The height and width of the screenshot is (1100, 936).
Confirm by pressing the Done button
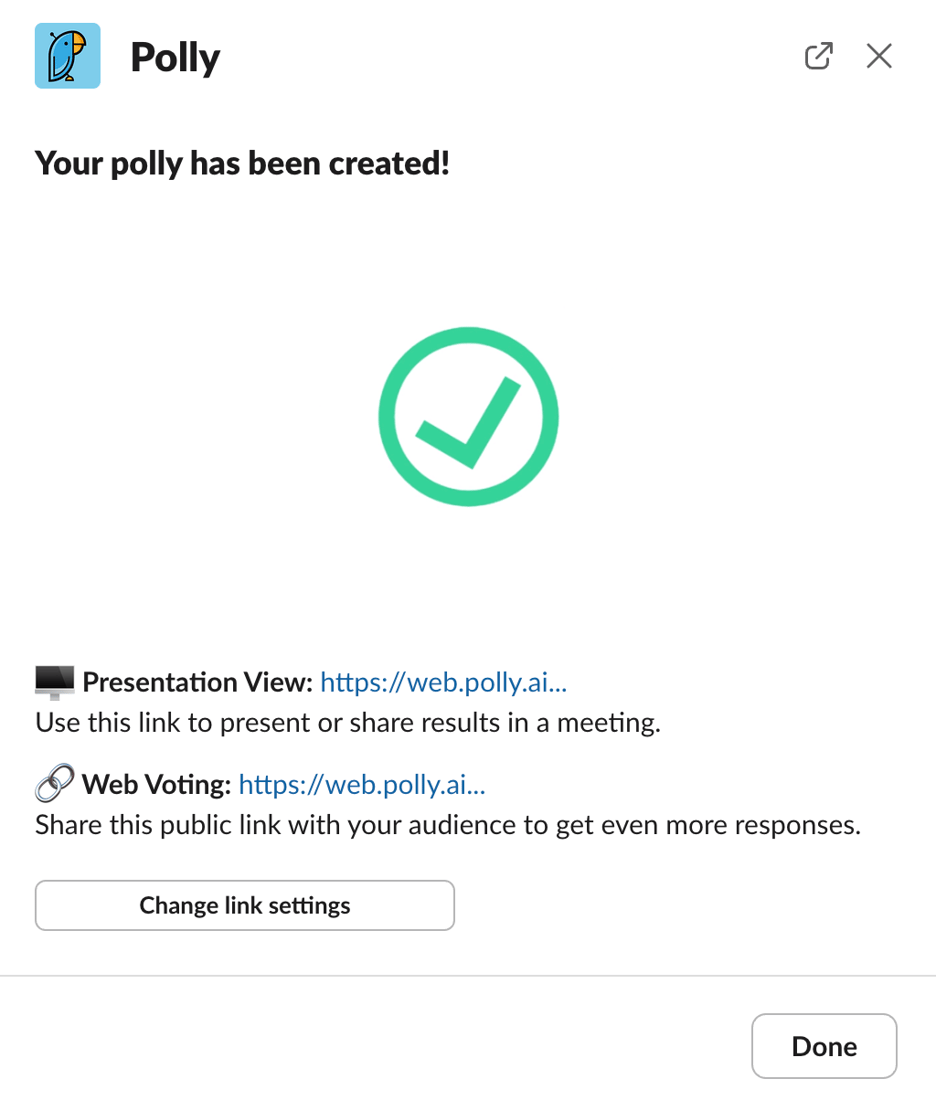[824, 1046]
